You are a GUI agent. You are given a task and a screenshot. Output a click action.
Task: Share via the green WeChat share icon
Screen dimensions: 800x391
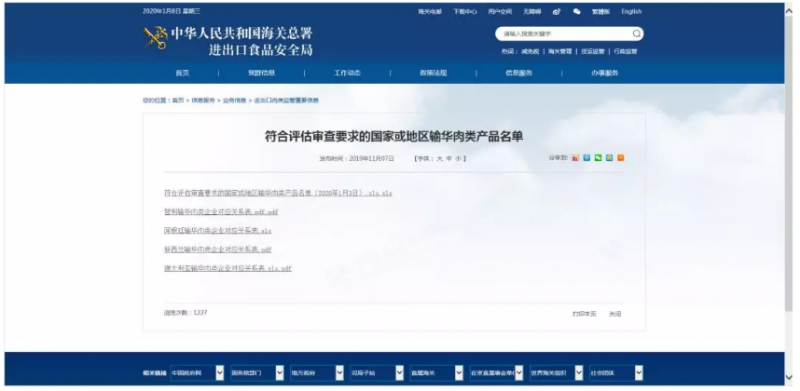pos(598,158)
